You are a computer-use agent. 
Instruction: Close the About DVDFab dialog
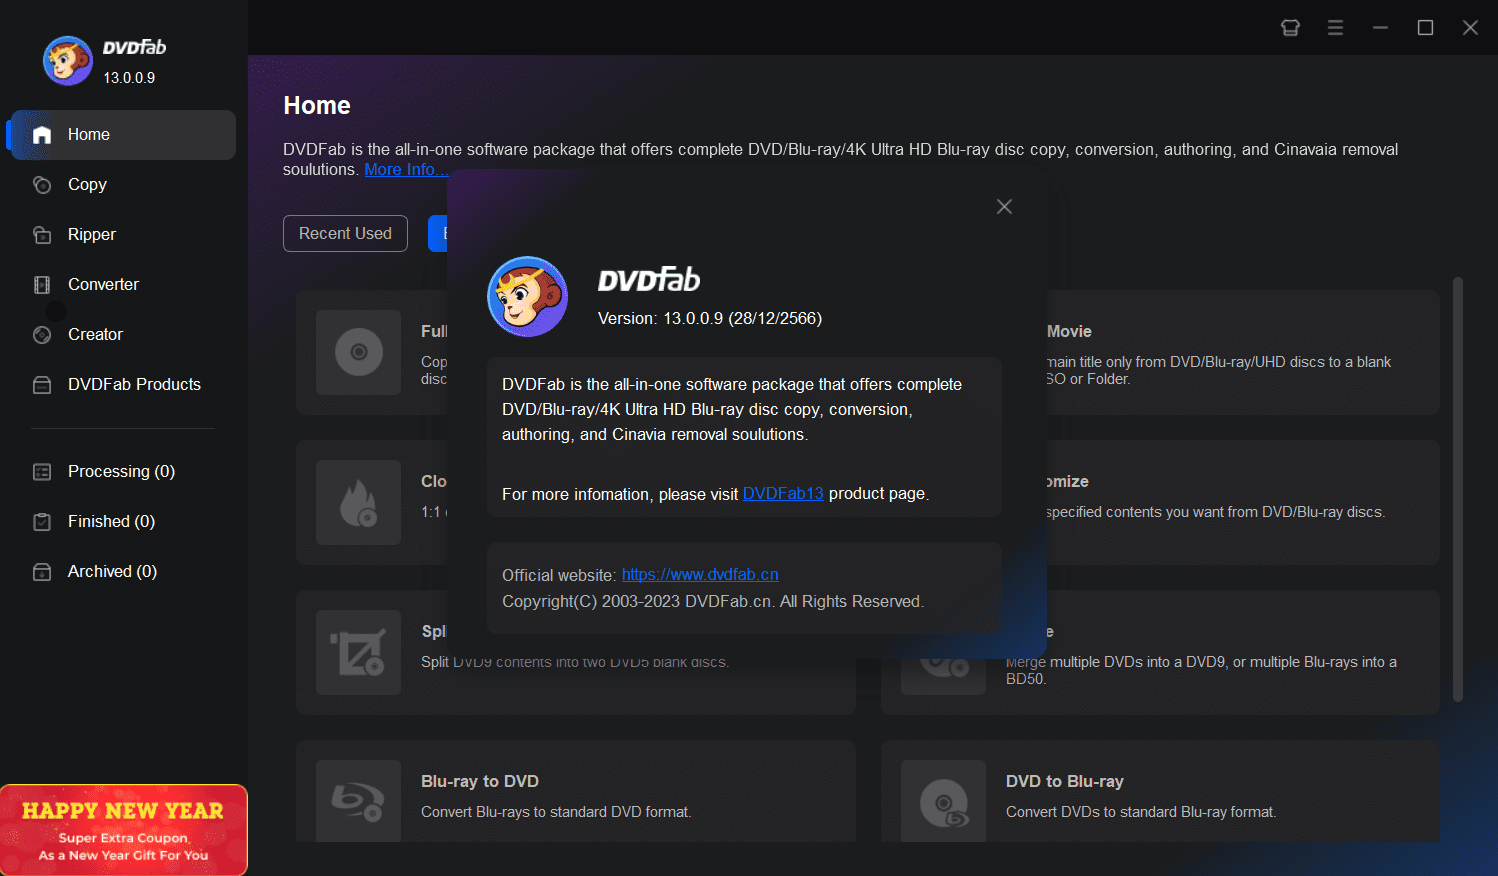coord(1005,207)
